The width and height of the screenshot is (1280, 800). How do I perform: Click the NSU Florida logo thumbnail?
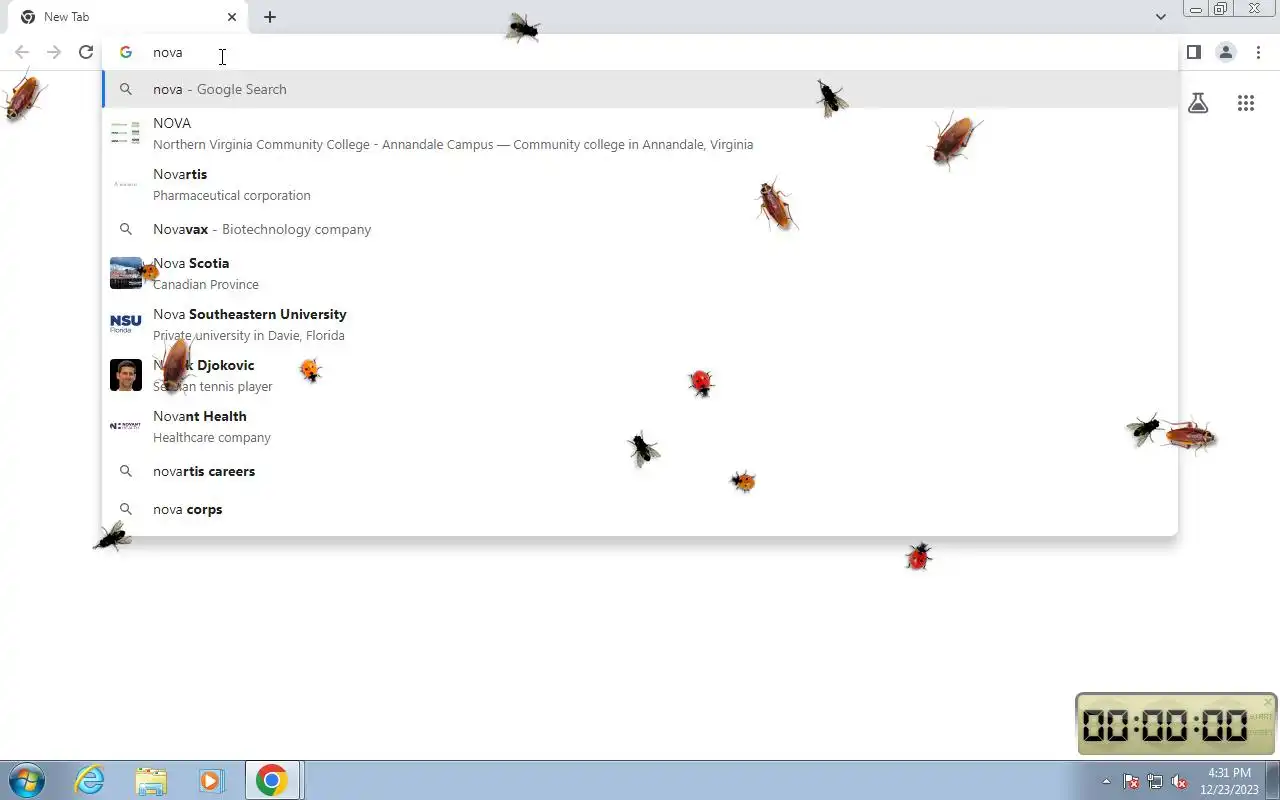[126, 324]
